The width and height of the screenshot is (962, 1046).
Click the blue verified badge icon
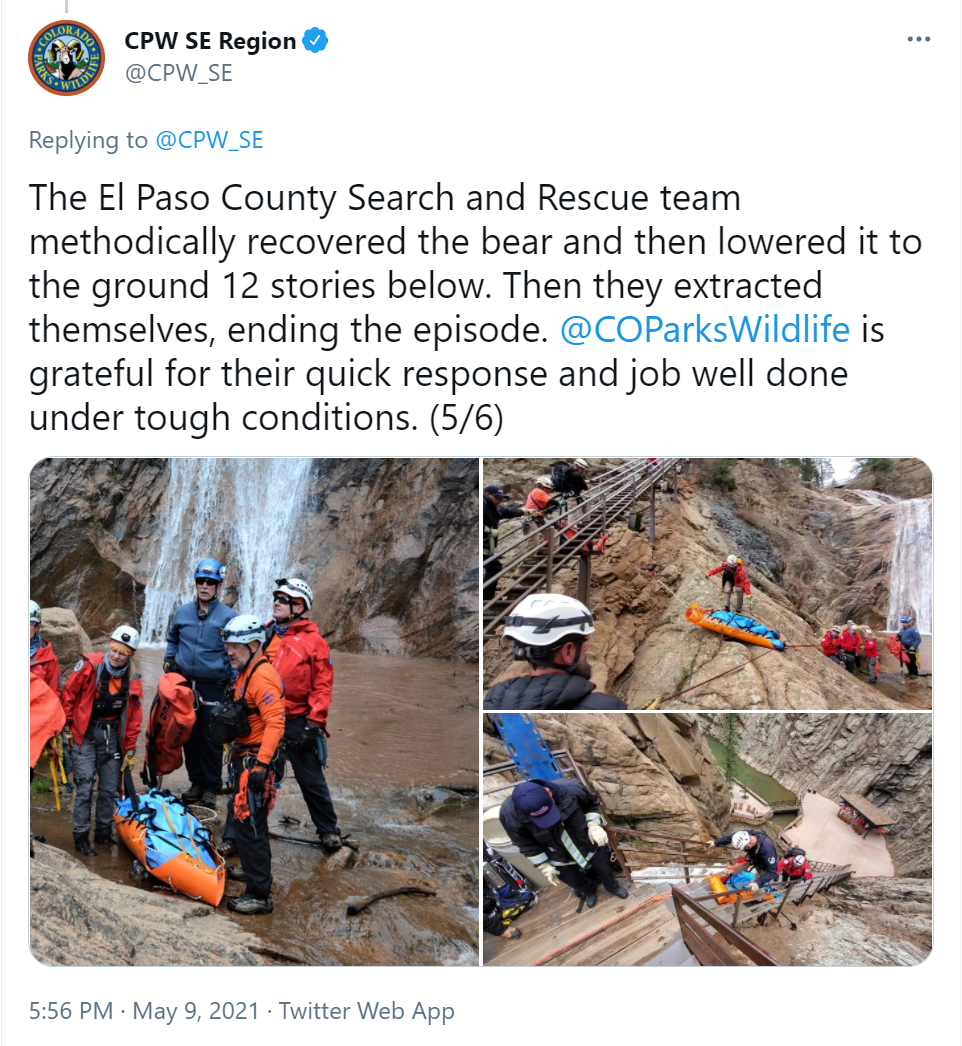[316, 41]
